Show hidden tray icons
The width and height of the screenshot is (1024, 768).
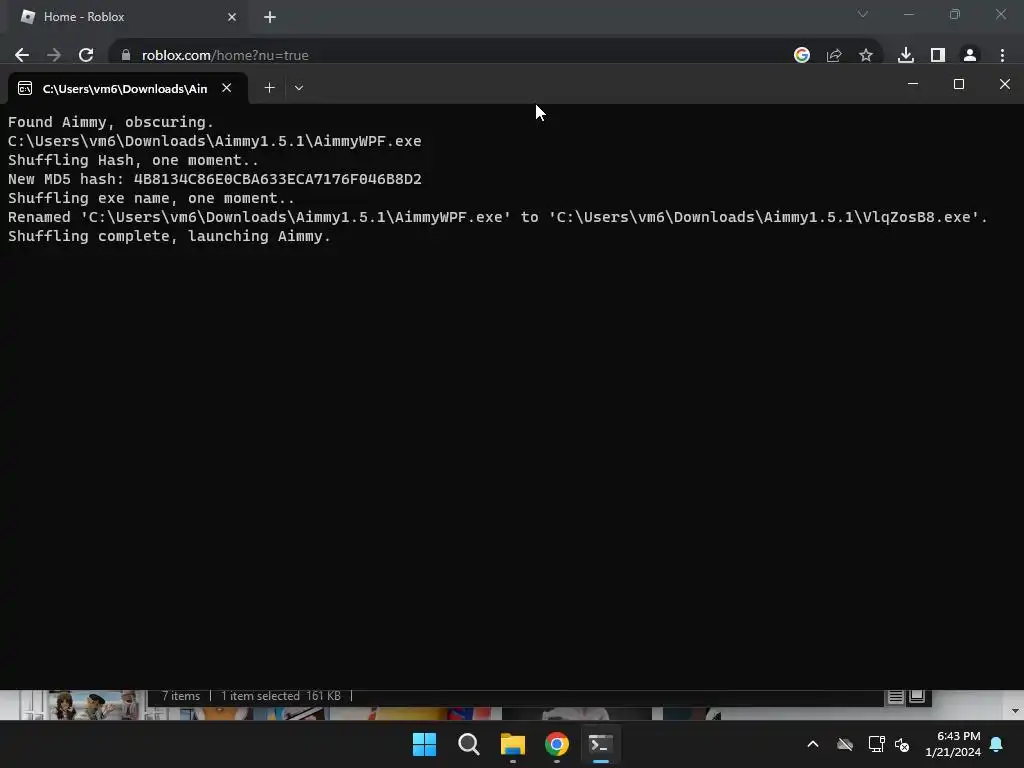[x=813, y=744]
